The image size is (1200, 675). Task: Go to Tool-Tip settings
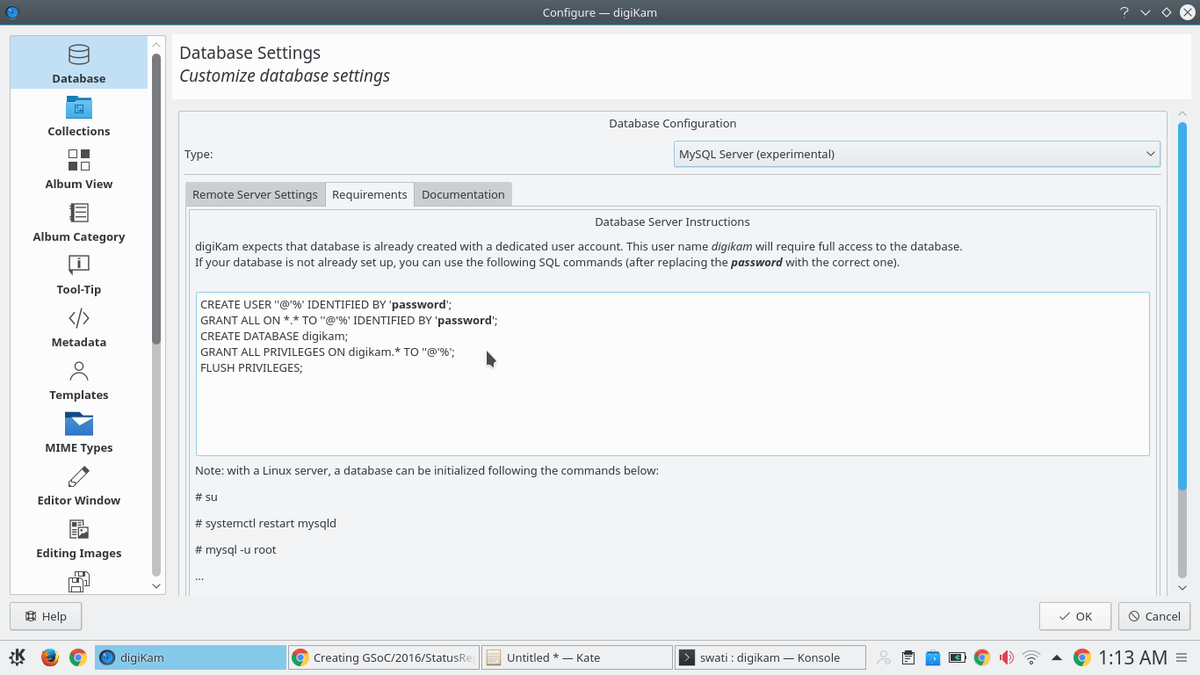pos(79,274)
